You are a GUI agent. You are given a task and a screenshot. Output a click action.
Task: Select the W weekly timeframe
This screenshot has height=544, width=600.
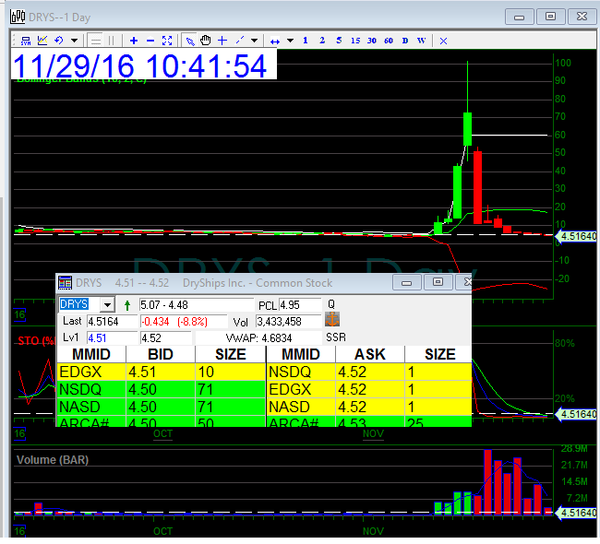(421, 40)
